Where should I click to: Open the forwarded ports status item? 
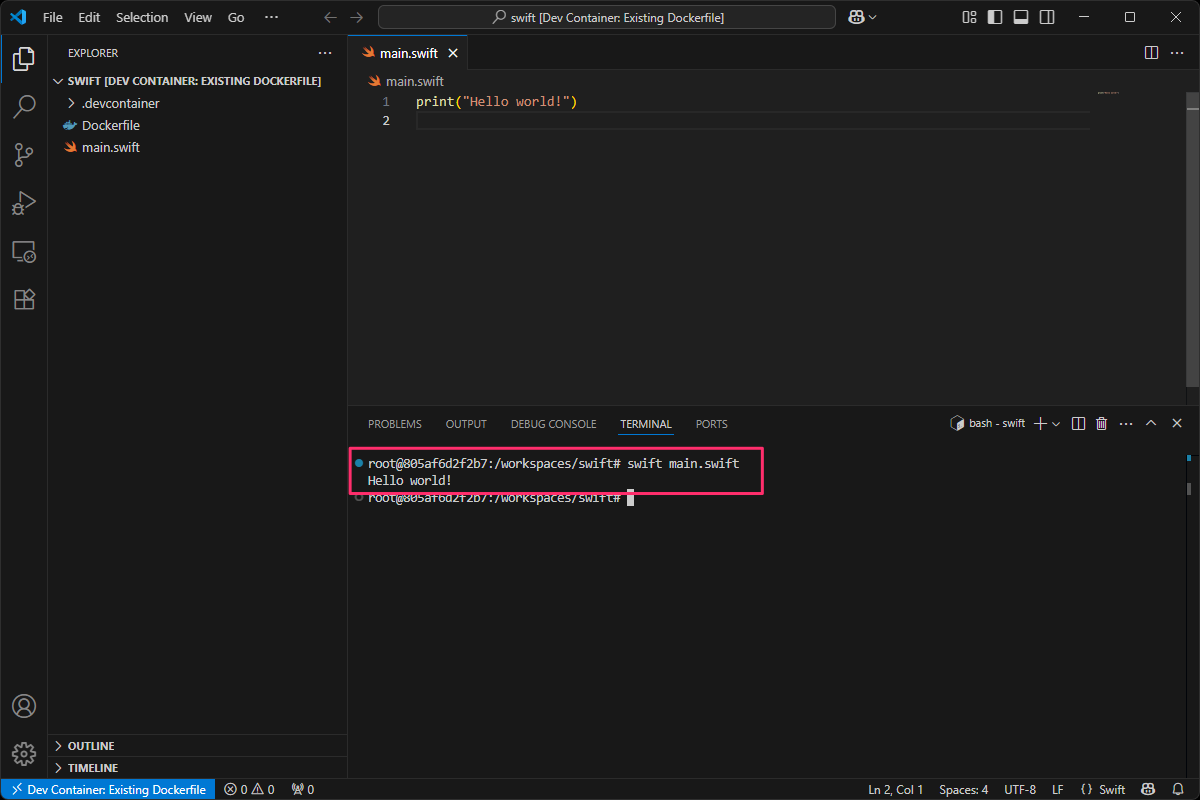pos(302,789)
